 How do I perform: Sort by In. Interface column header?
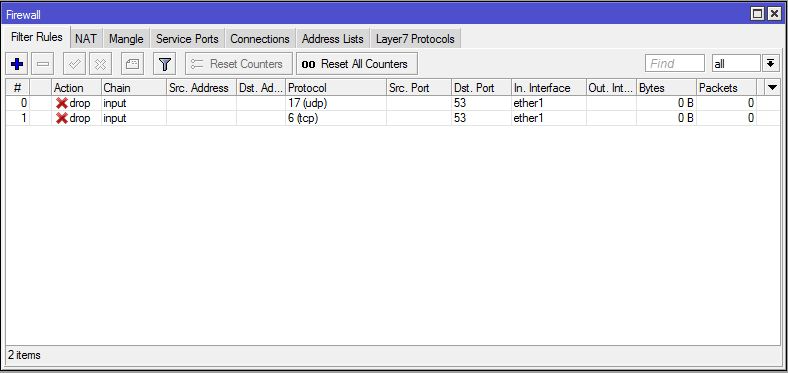tap(548, 87)
